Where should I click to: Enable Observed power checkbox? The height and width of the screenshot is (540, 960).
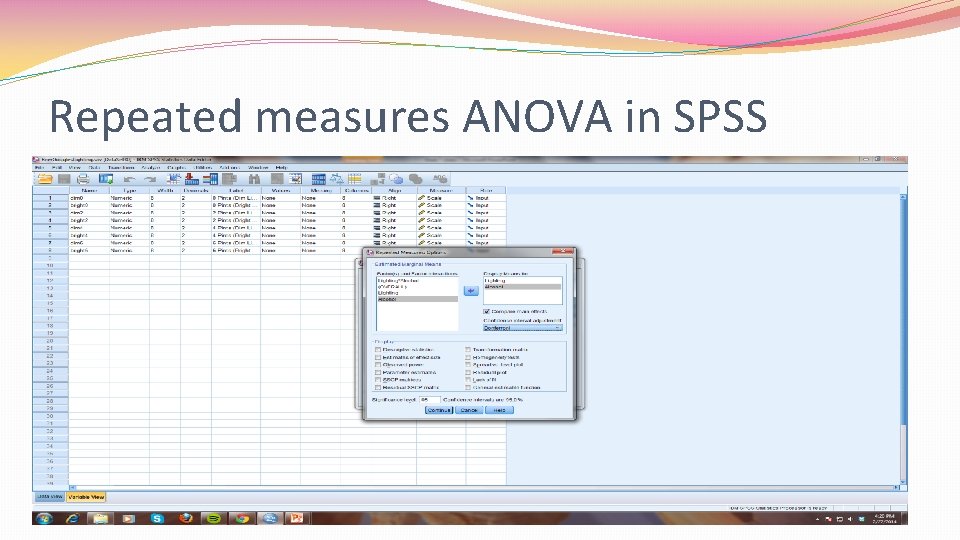[378, 365]
